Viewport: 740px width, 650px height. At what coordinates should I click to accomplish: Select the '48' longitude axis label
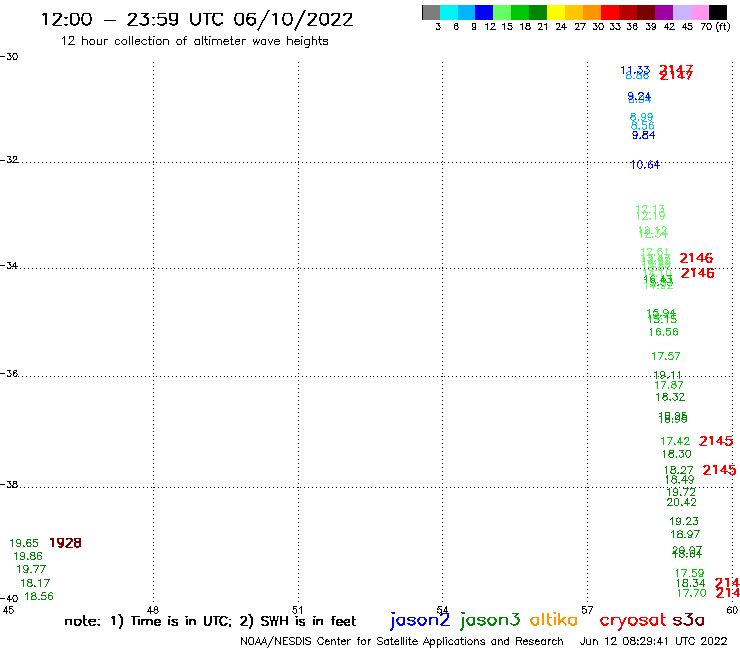click(x=153, y=610)
